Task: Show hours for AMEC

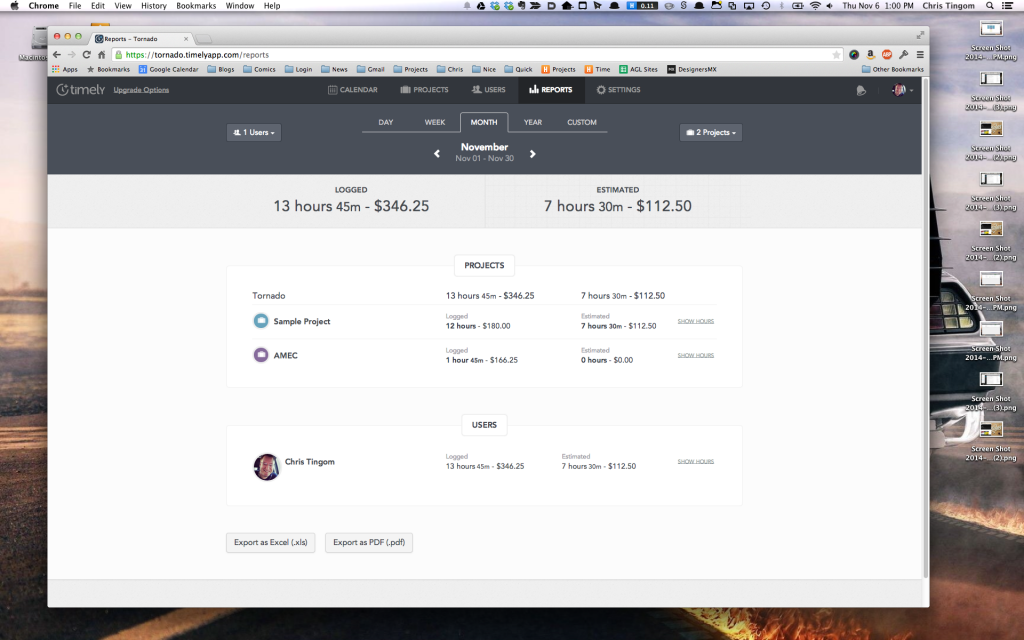Action: click(696, 355)
